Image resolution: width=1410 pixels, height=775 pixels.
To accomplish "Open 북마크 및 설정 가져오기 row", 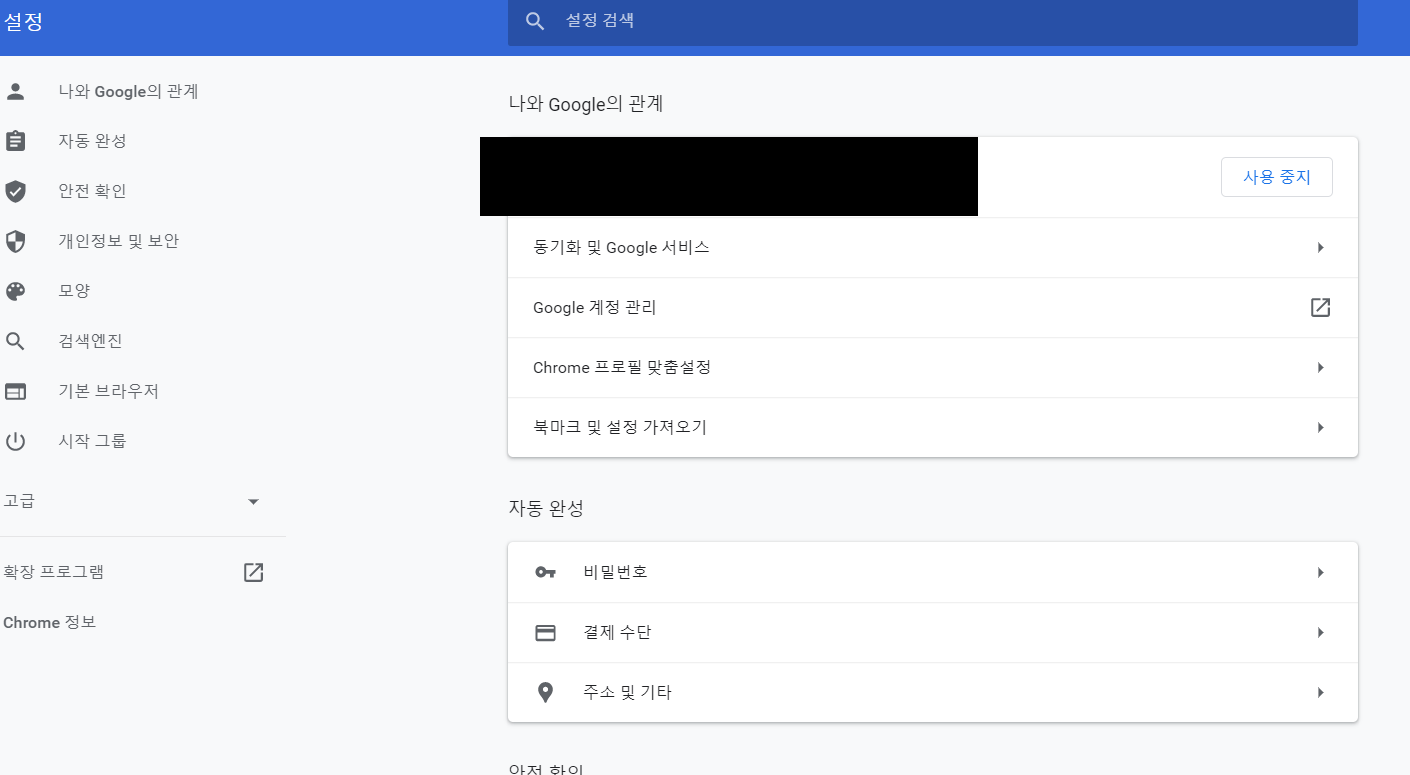I will [932, 427].
